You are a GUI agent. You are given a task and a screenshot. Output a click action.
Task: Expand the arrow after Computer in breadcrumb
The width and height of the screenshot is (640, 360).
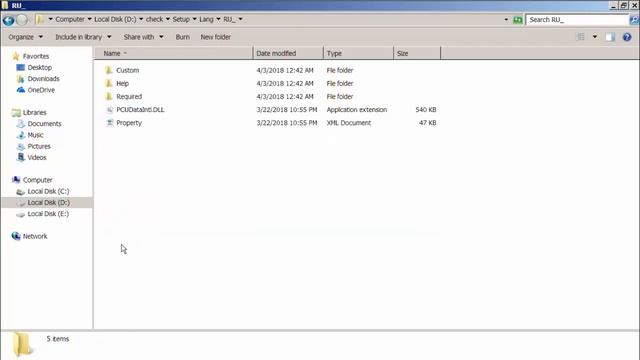point(89,19)
